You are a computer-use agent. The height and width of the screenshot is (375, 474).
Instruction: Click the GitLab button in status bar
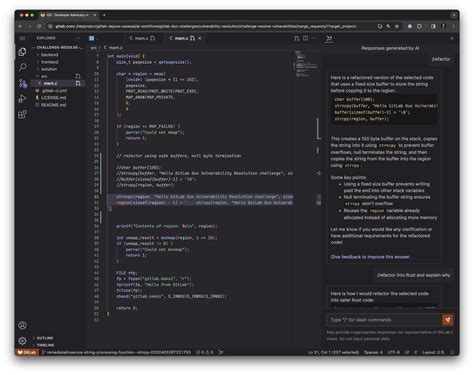pos(27,352)
